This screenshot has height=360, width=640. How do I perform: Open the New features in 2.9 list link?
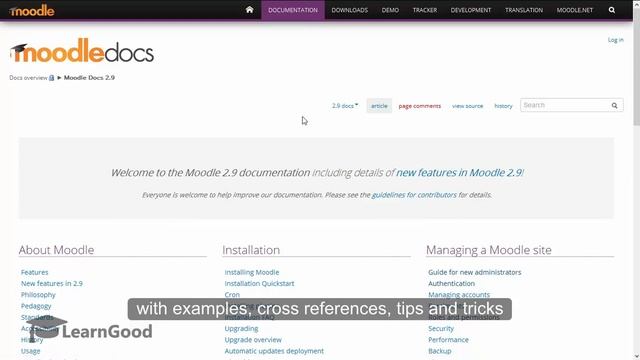51,283
